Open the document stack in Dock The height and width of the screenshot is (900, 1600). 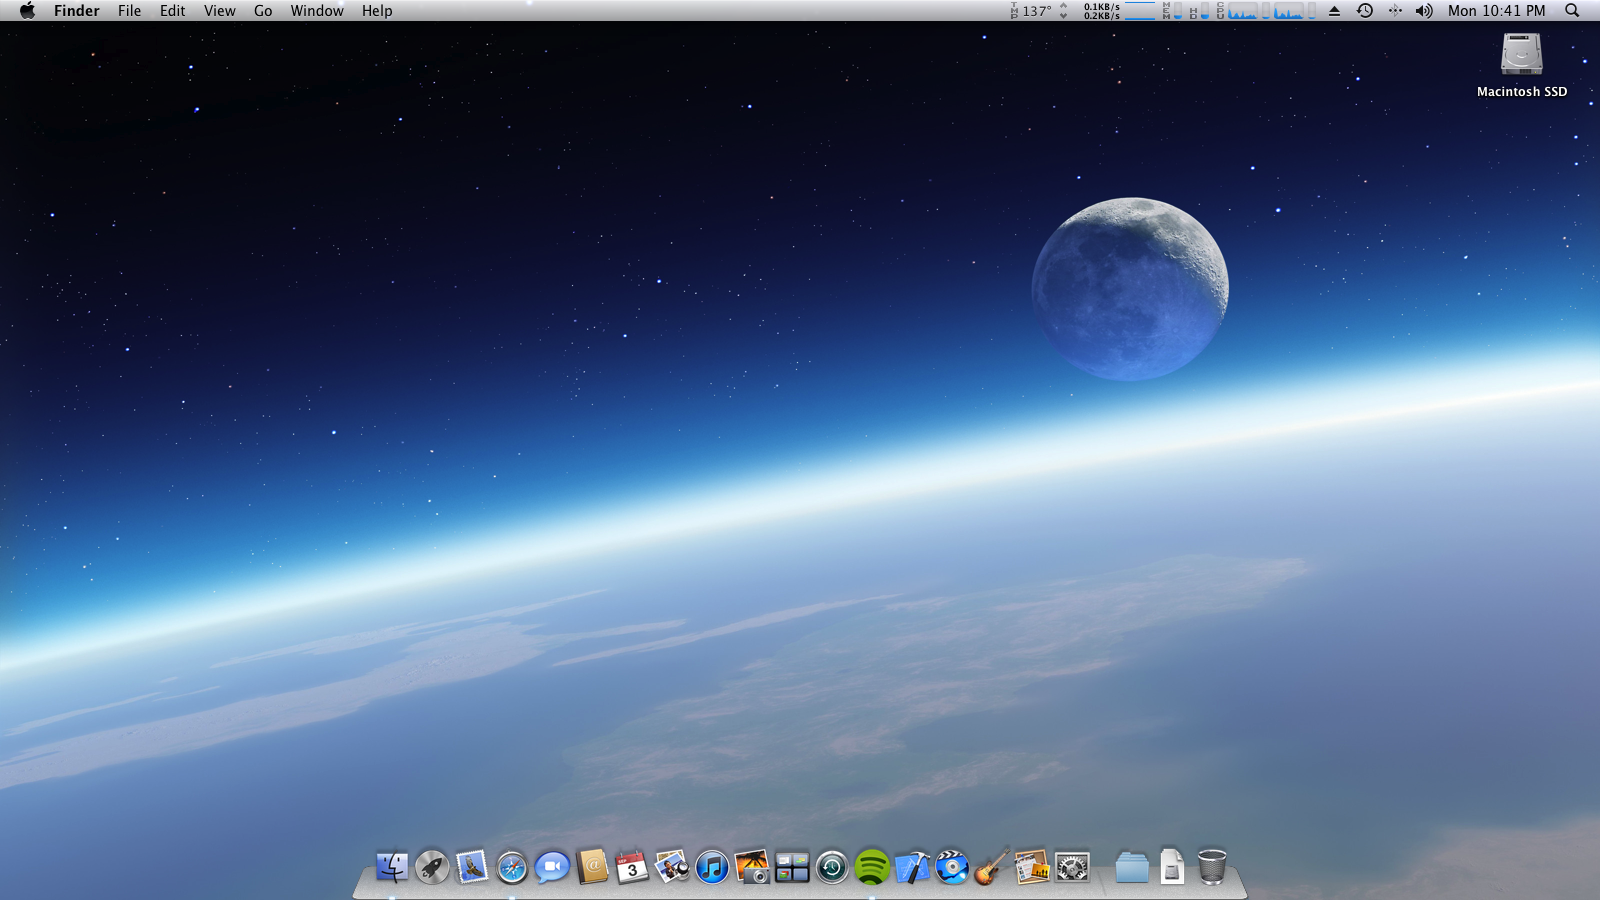tap(1172, 867)
